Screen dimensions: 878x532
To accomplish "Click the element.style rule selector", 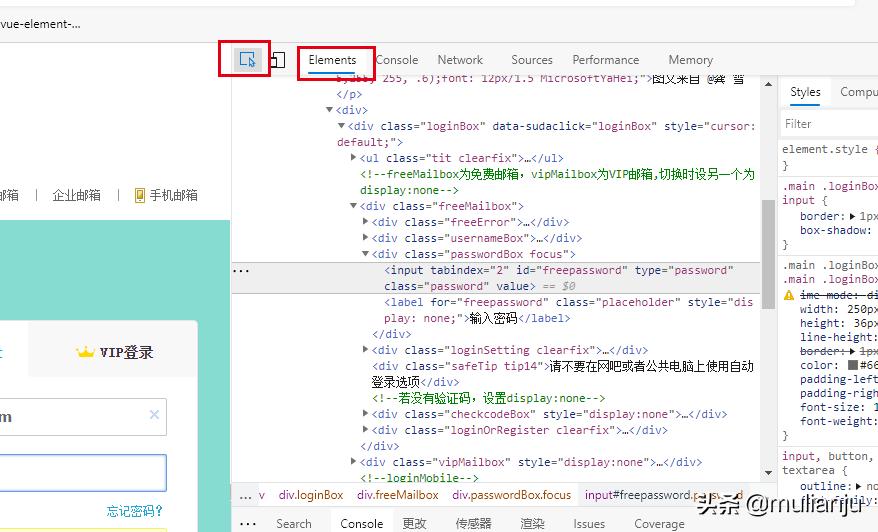I will pos(824,149).
